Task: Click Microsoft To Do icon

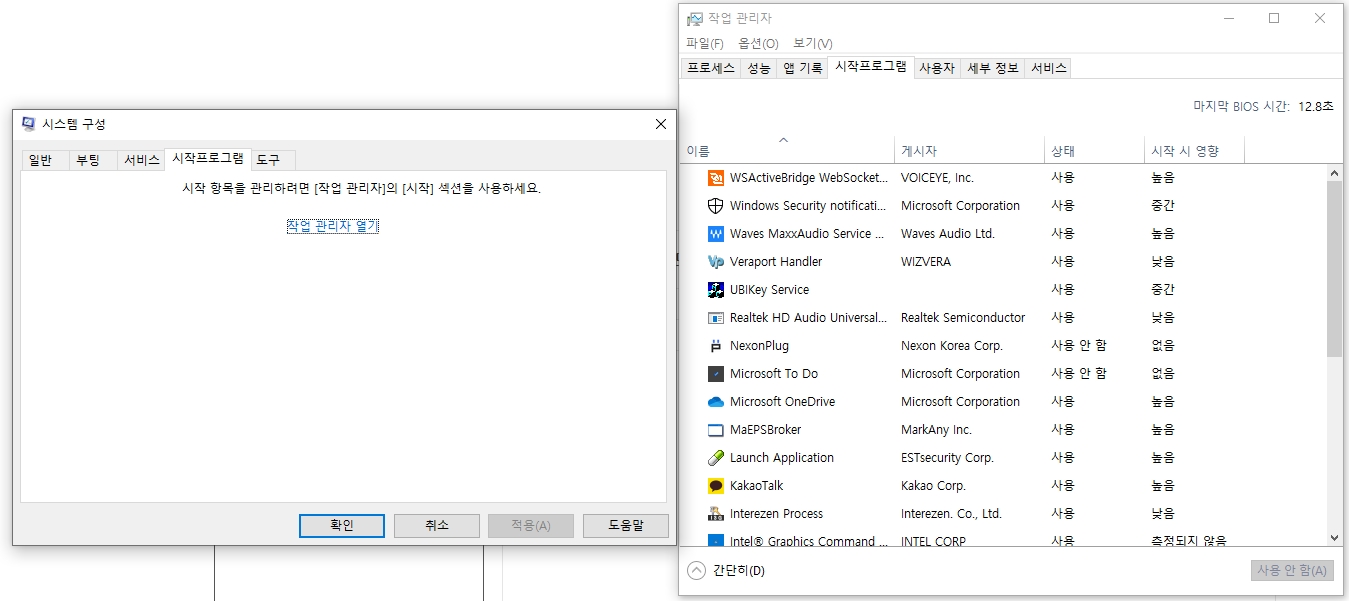Action: coord(715,374)
